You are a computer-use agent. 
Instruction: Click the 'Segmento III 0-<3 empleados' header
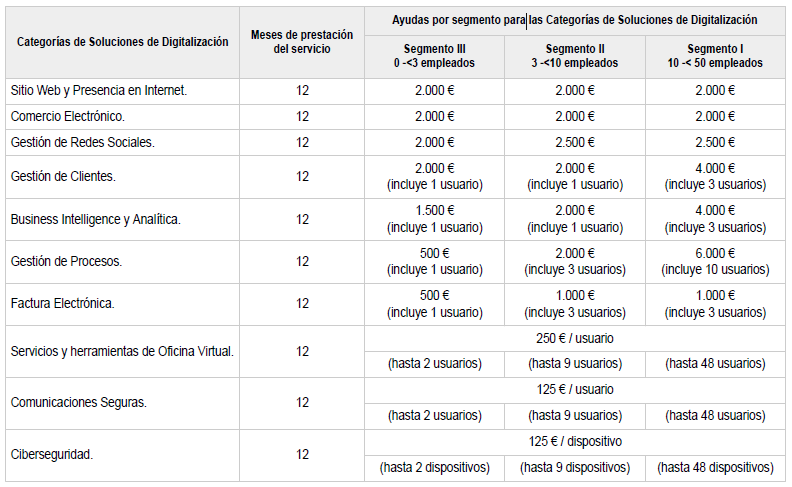(434, 57)
